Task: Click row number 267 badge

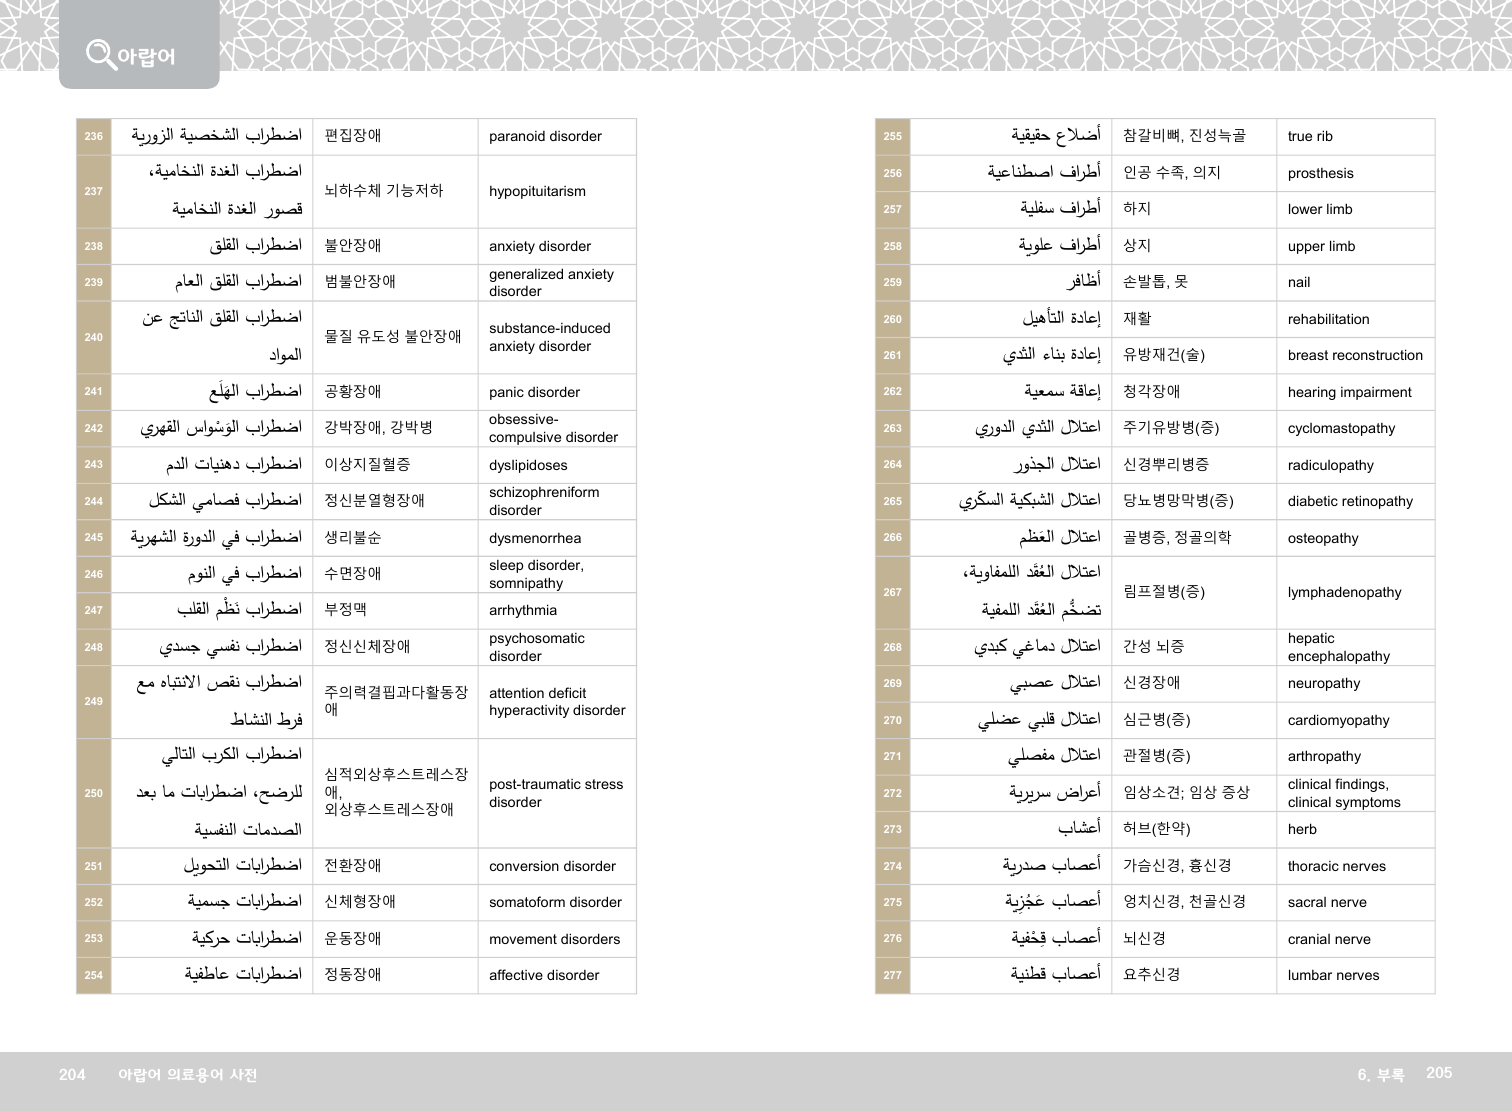Action: tap(893, 592)
